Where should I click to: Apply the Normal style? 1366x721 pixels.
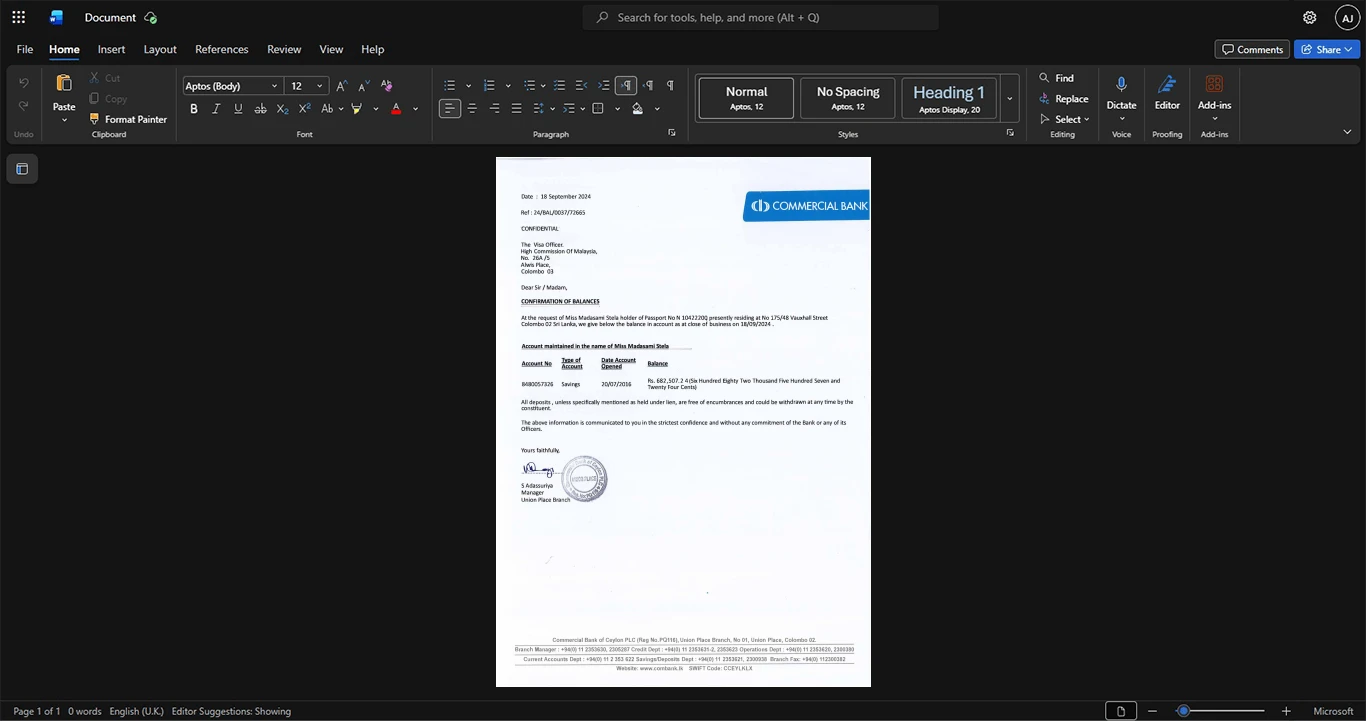tap(746, 99)
